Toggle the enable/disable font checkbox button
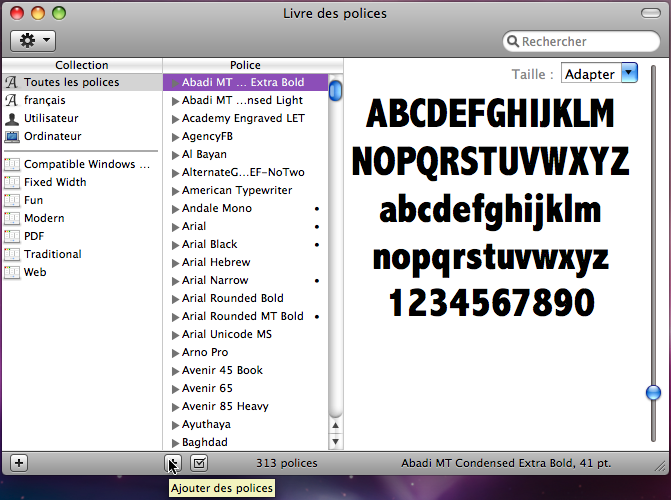This screenshot has height=500, width=671. pos(199,462)
